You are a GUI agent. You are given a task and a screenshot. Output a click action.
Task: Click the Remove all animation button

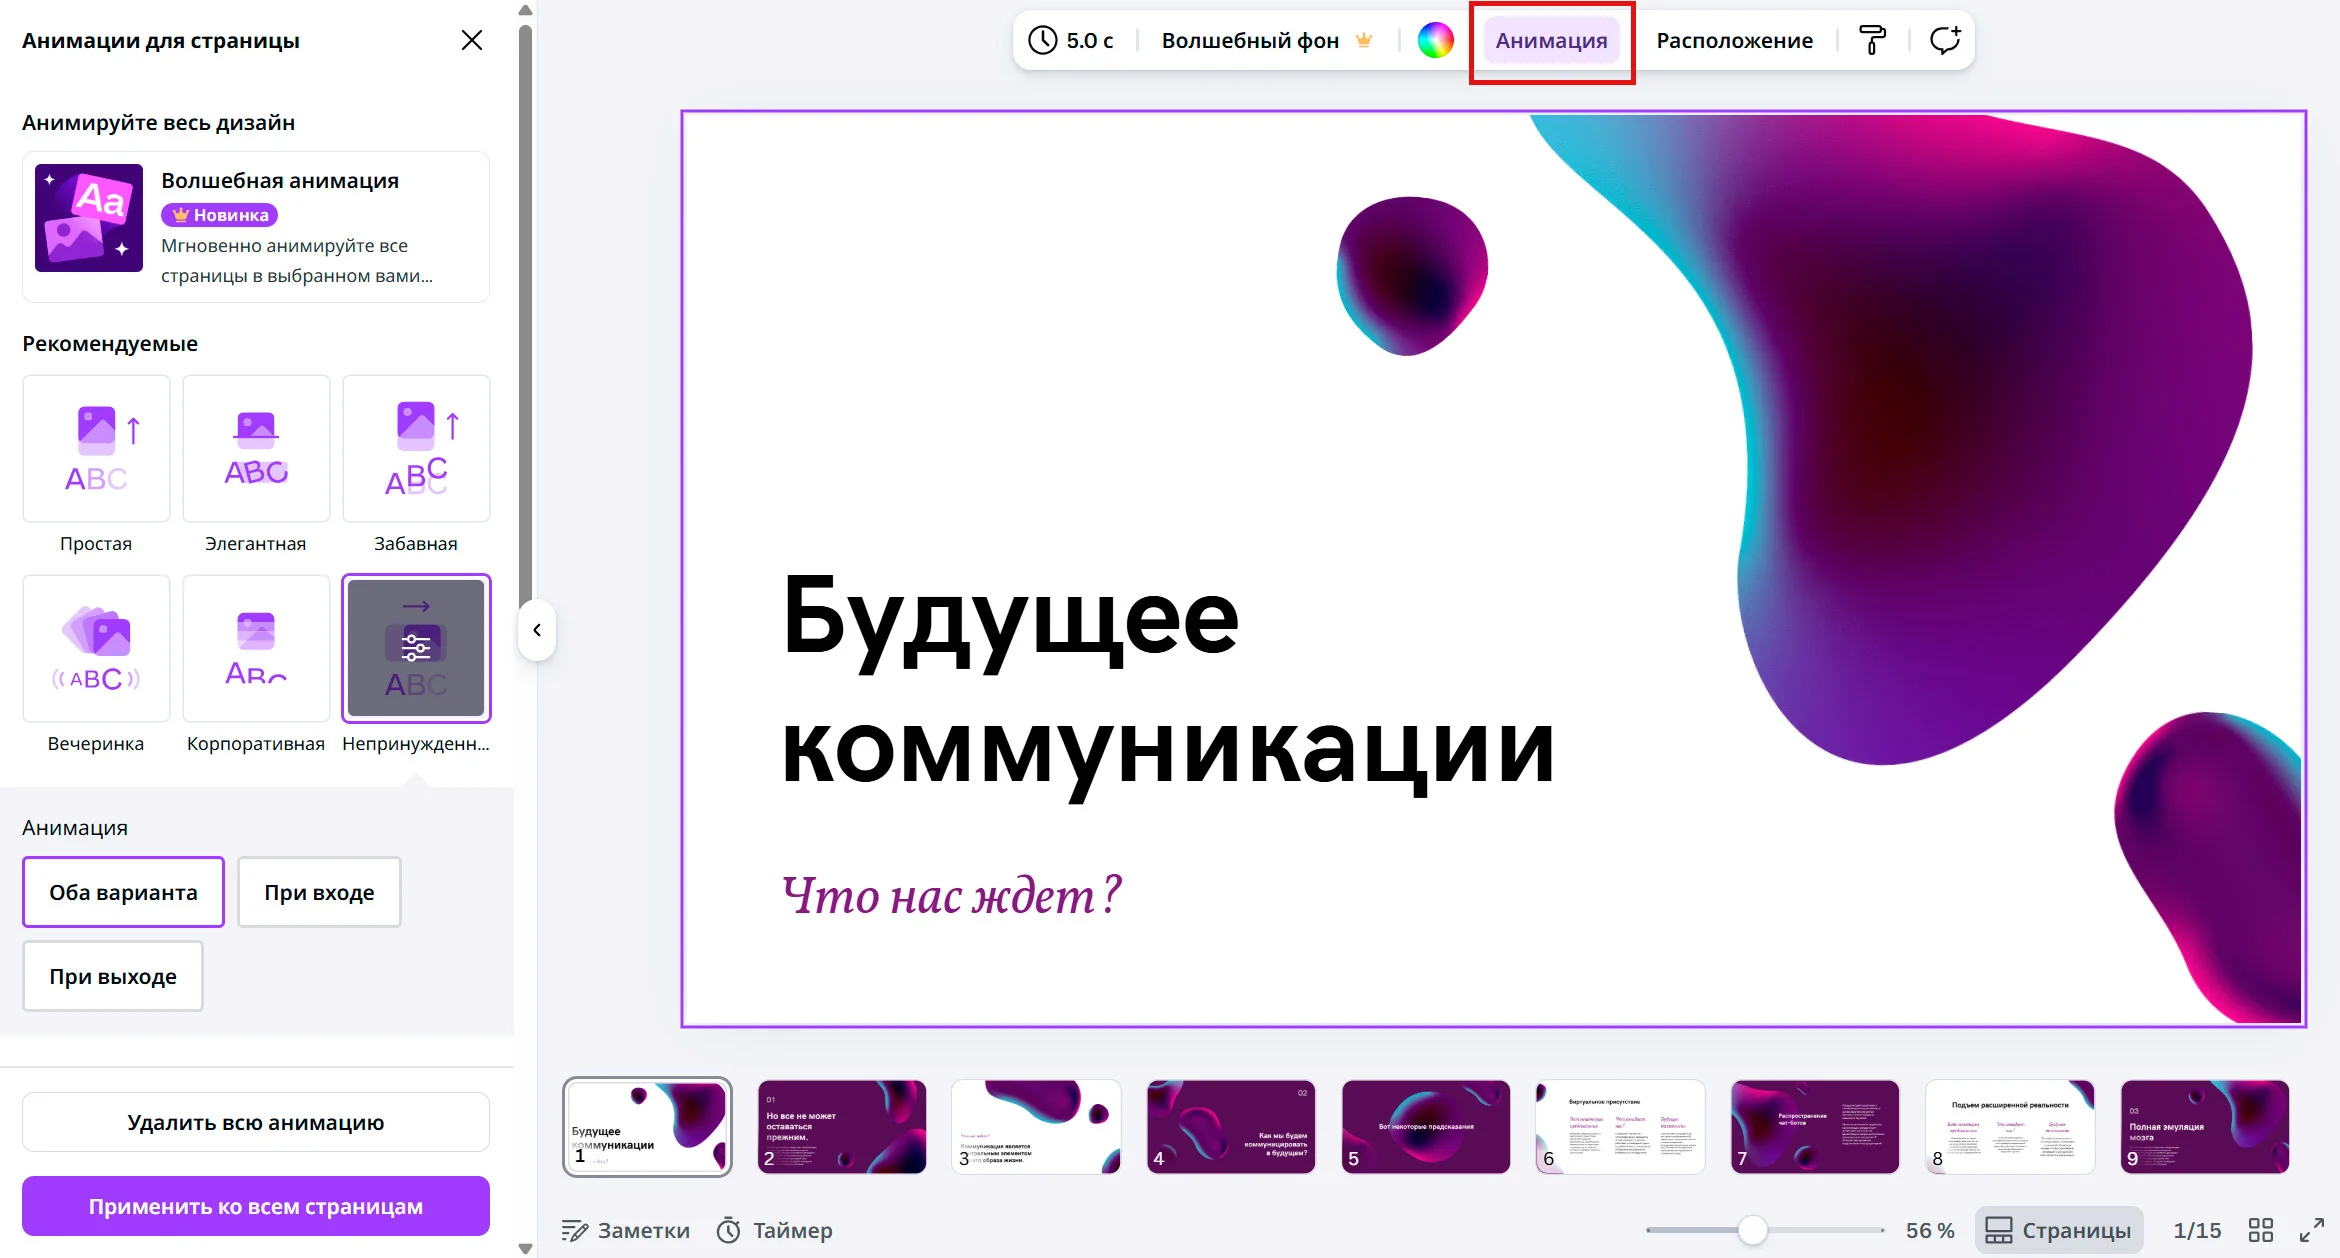(256, 1122)
